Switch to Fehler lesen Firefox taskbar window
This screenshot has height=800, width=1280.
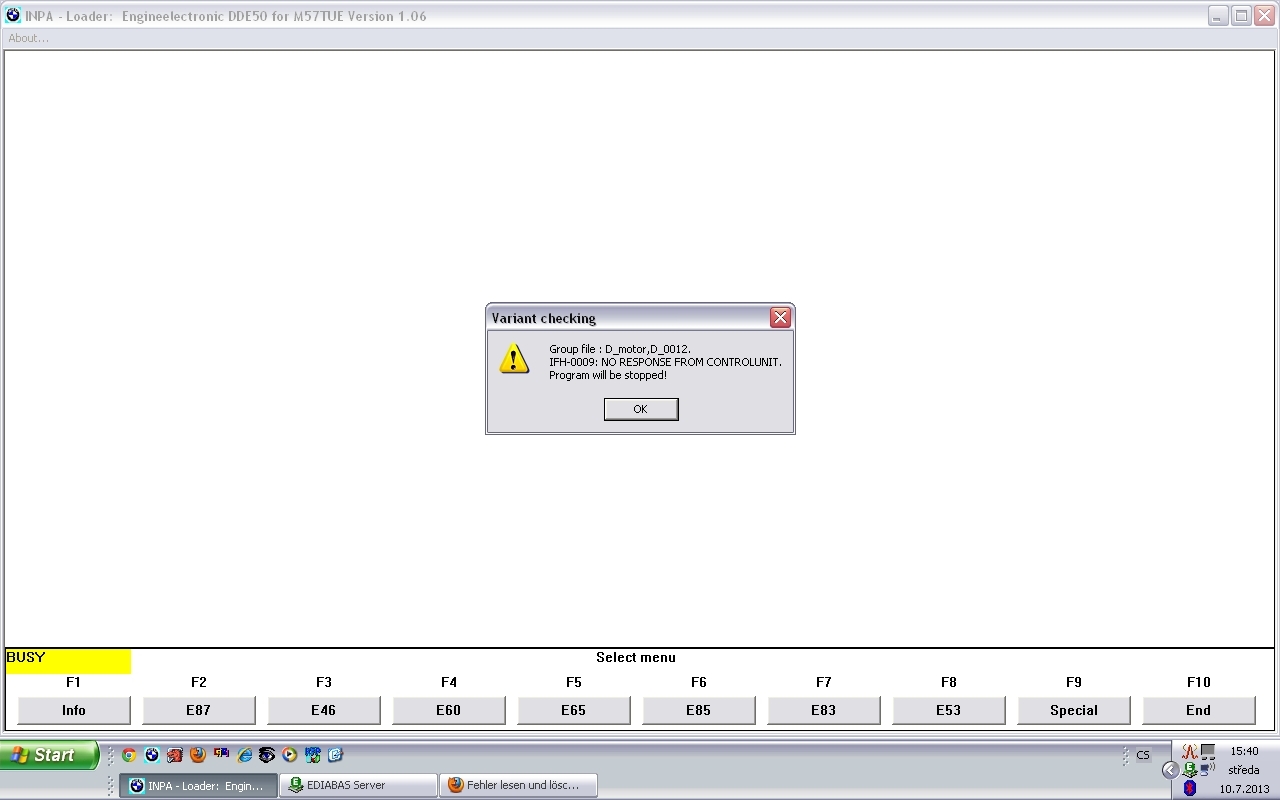point(520,786)
